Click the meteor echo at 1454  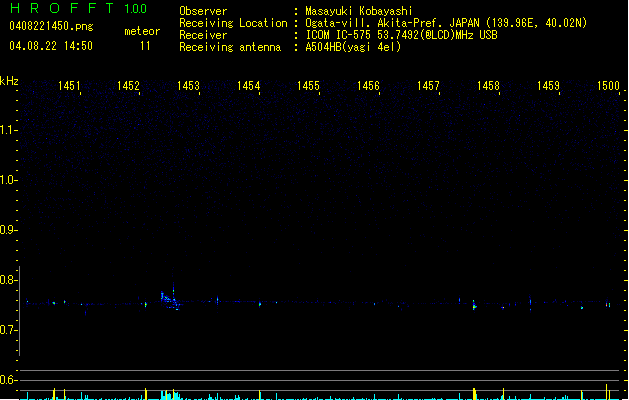[x=260, y=304]
